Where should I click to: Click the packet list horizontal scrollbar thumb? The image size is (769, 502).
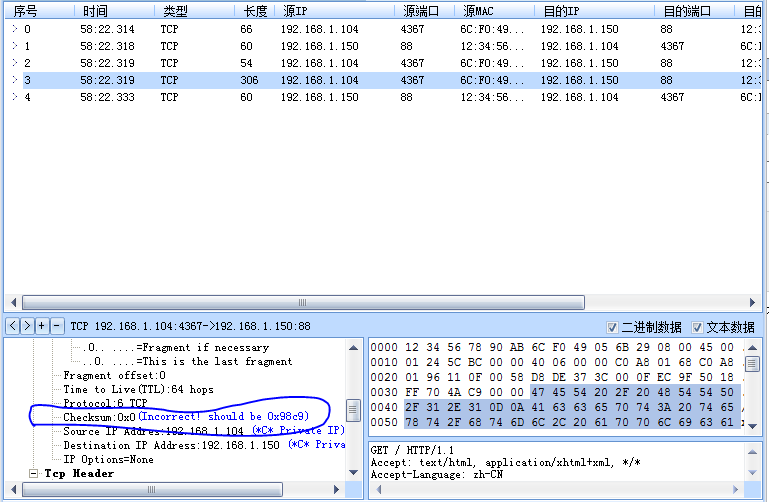click(303, 302)
